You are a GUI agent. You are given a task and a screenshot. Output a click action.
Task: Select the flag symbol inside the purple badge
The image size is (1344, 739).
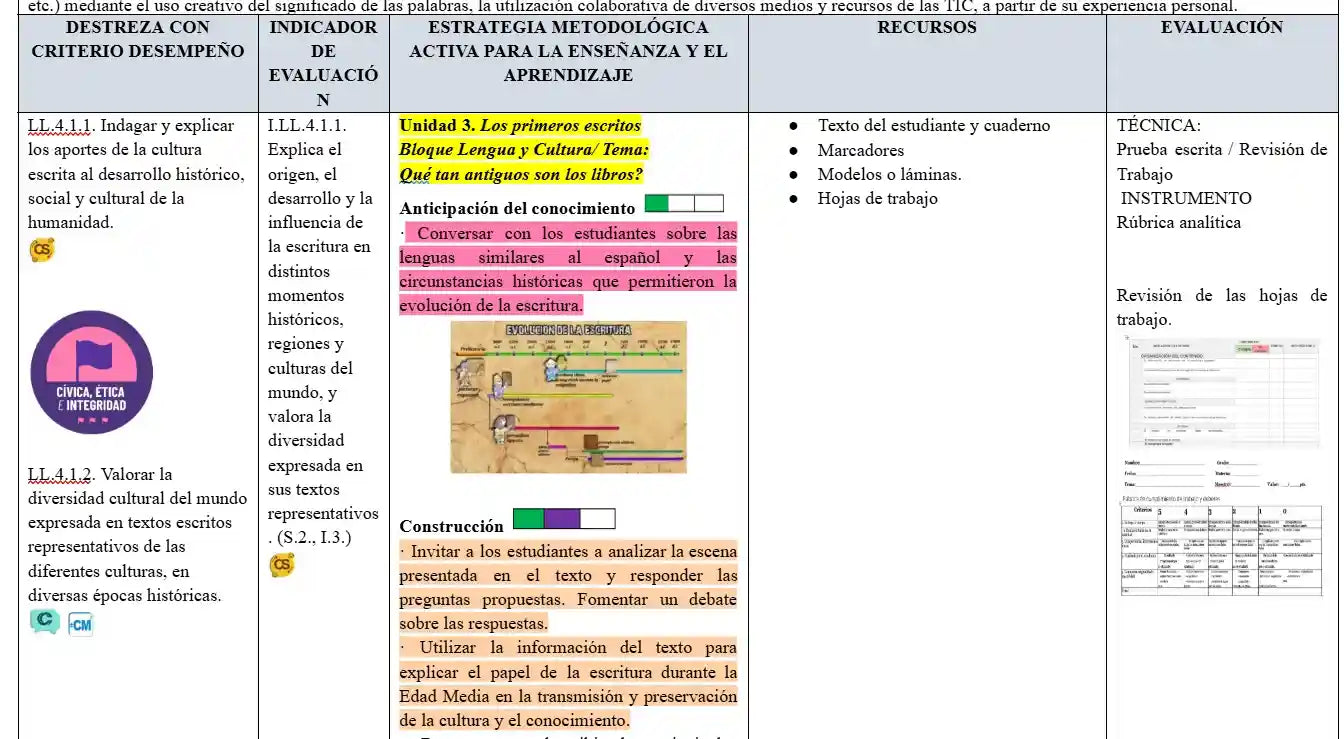pyautogui.click(x=93, y=356)
